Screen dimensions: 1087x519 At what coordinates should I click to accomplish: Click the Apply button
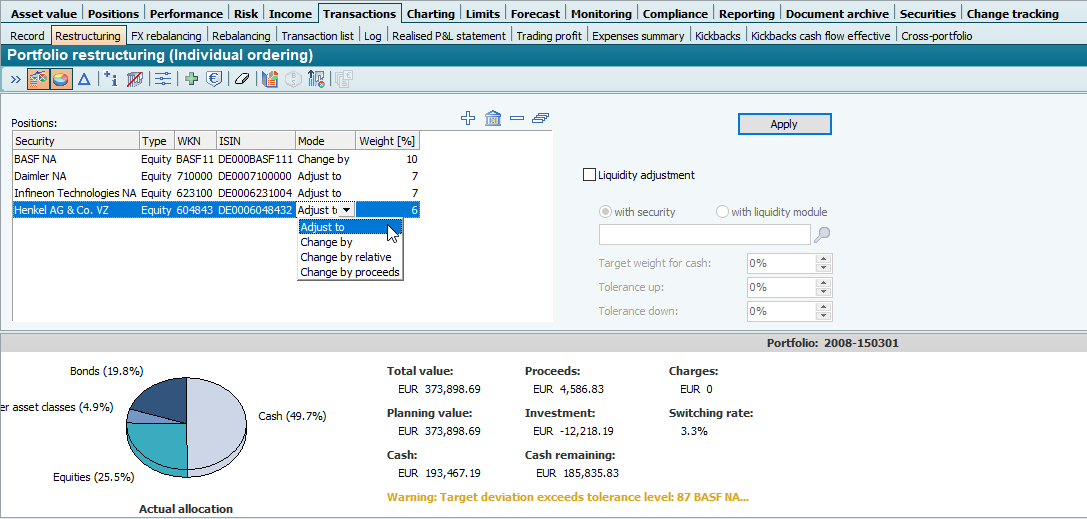784,124
